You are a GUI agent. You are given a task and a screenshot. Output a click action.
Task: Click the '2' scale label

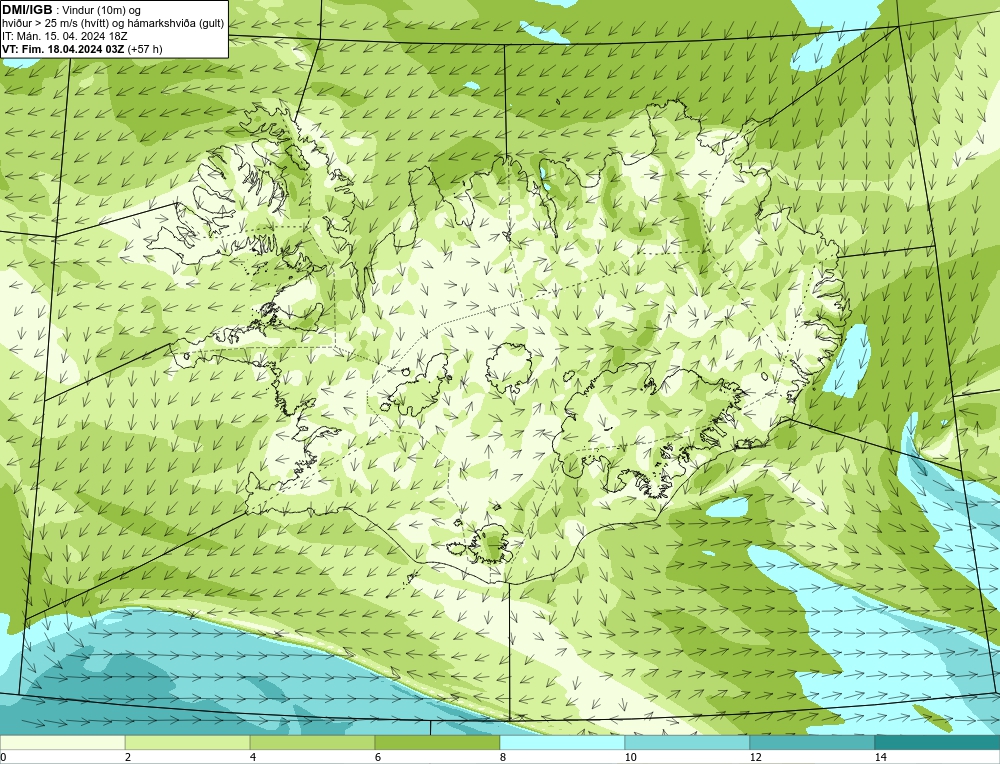[x=128, y=757]
